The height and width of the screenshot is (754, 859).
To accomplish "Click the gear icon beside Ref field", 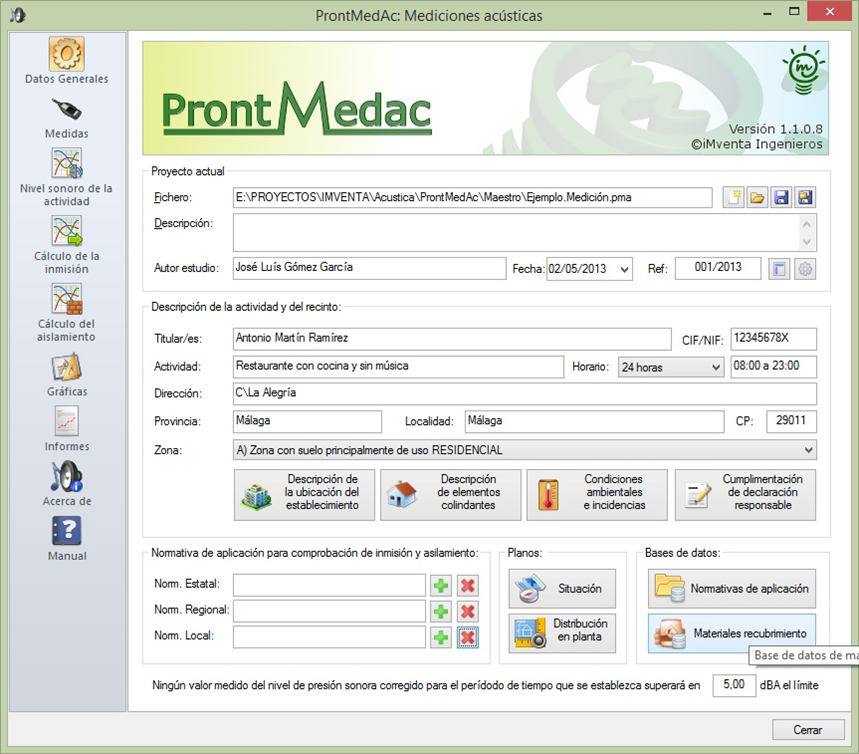I will click(805, 269).
